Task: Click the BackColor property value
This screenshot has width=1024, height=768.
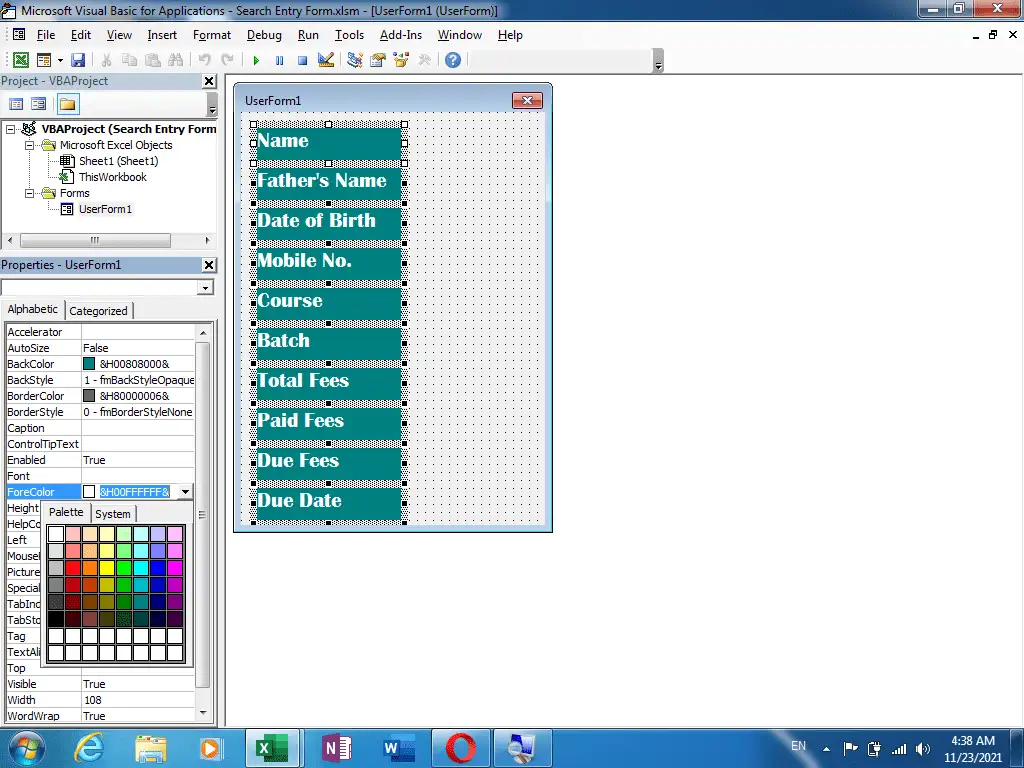Action: coord(138,364)
